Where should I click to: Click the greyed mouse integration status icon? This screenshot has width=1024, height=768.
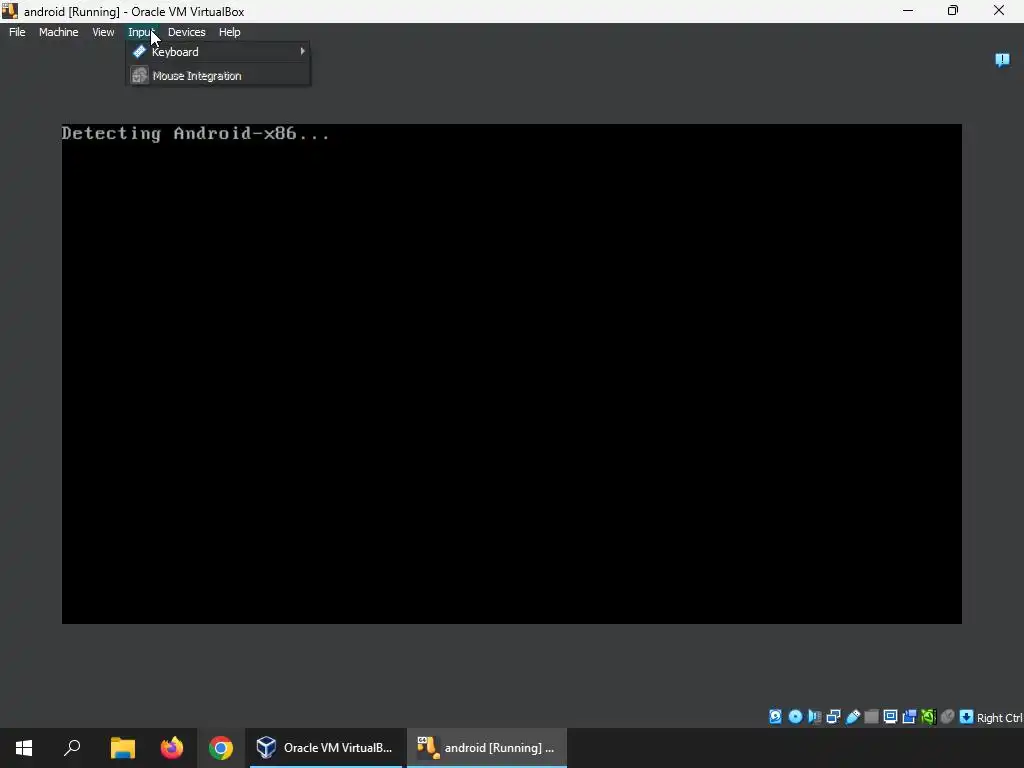pos(947,717)
